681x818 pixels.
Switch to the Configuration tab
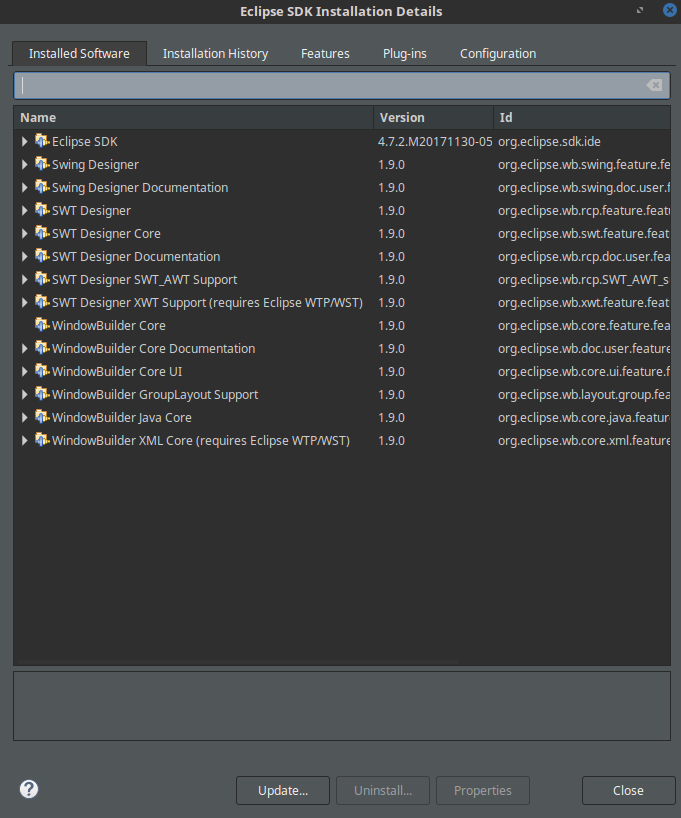pos(498,53)
